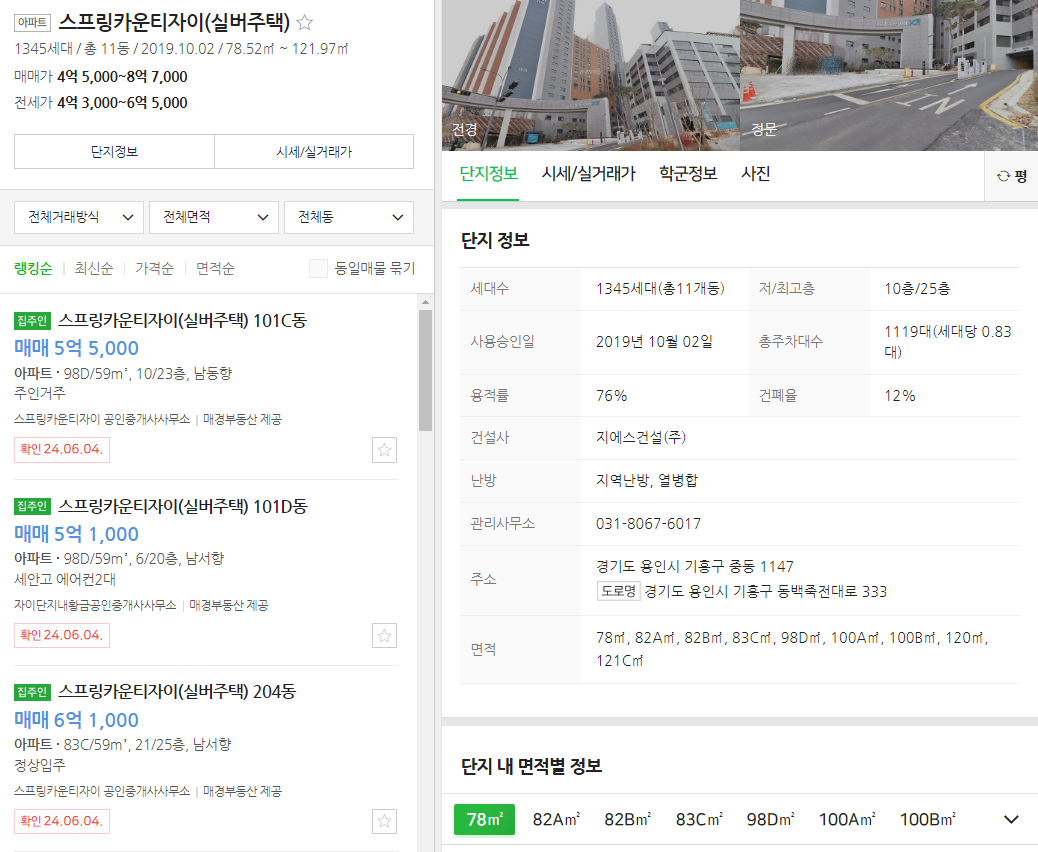The width and height of the screenshot is (1038, 852).
Task: Click the 단지정보 button in left panel
Action: point(114,152)
